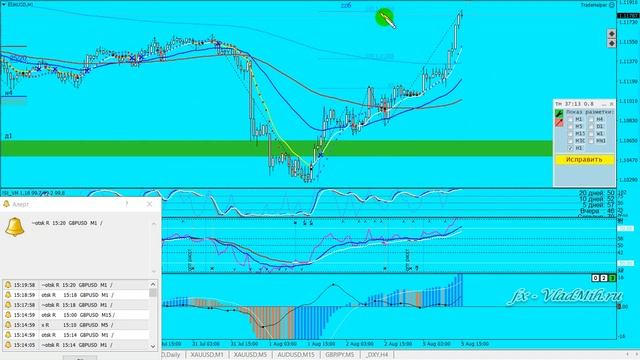
Task: Click the help question mark in the alert dialog
Action: click(127, 204)
